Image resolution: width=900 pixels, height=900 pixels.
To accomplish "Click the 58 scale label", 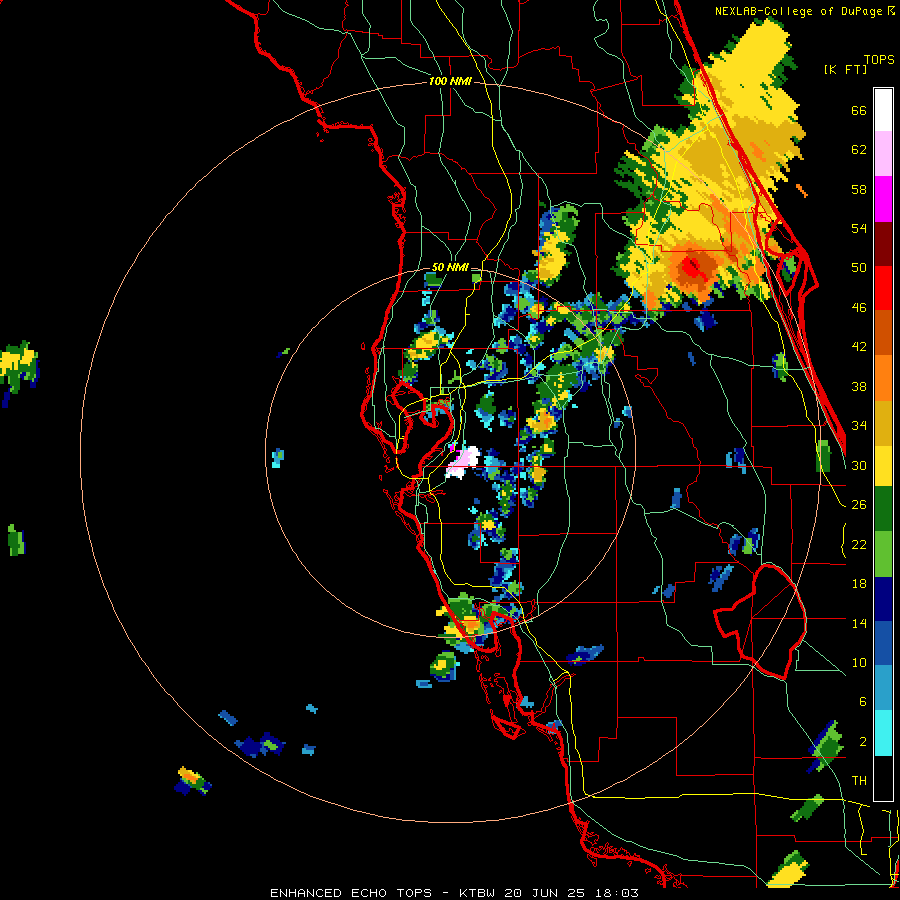I will tap(859, 189).
